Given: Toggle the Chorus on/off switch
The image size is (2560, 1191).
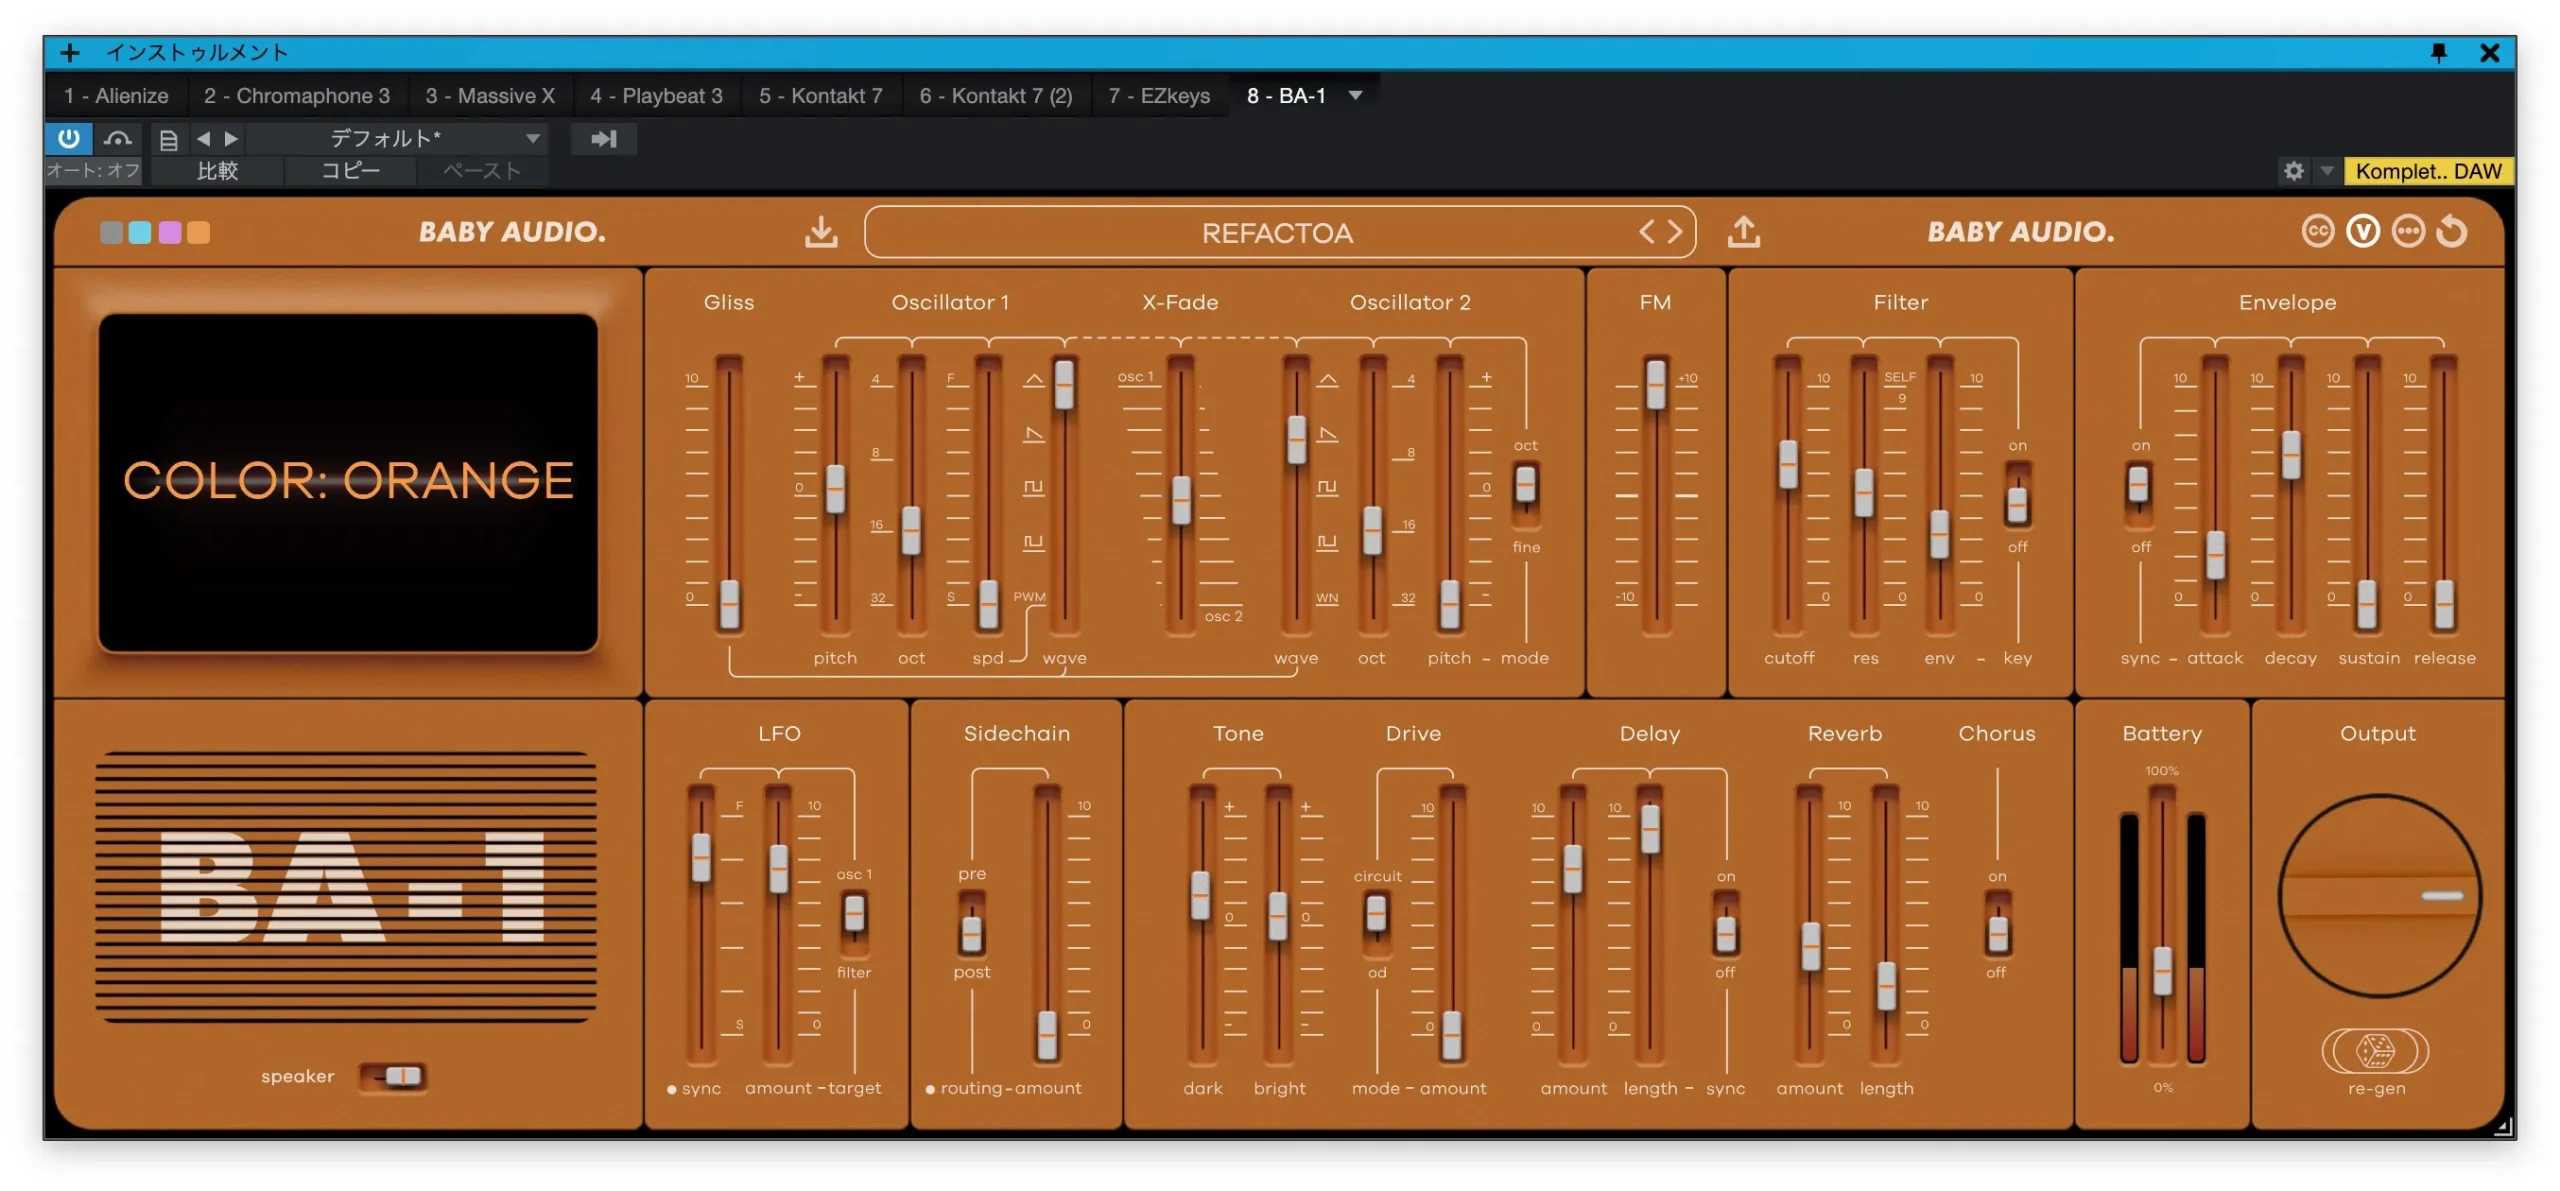Looking at the screenshot, I should (x=1997, y=925).
